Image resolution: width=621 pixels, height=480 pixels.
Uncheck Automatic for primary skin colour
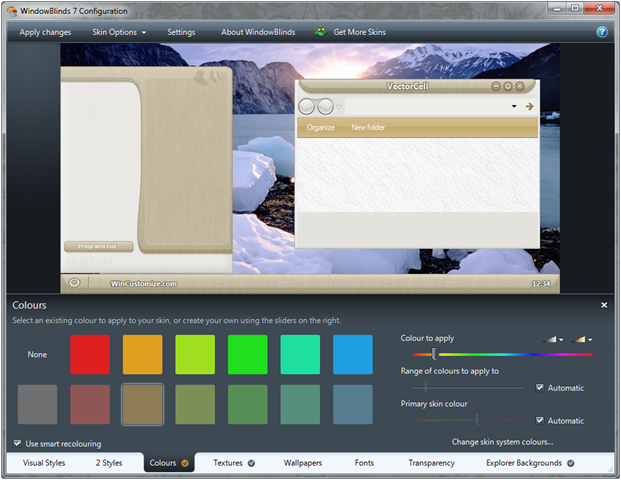click(x=541, y=420)
